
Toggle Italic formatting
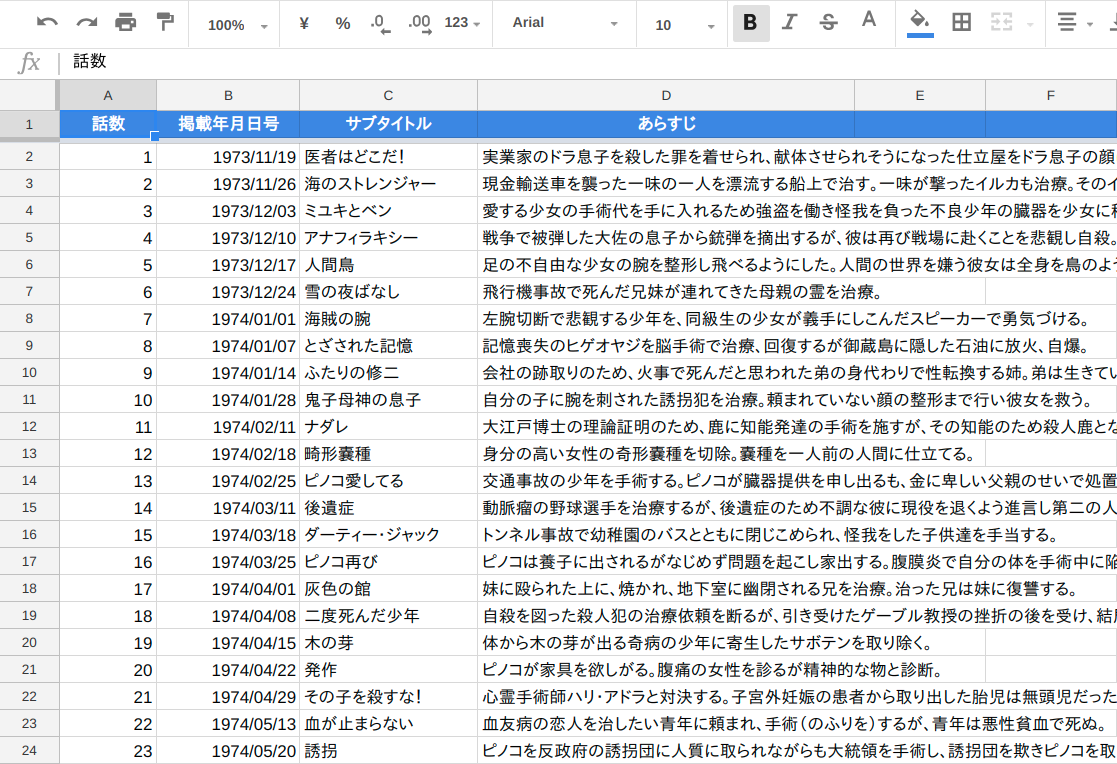click(x=789, y=23)
